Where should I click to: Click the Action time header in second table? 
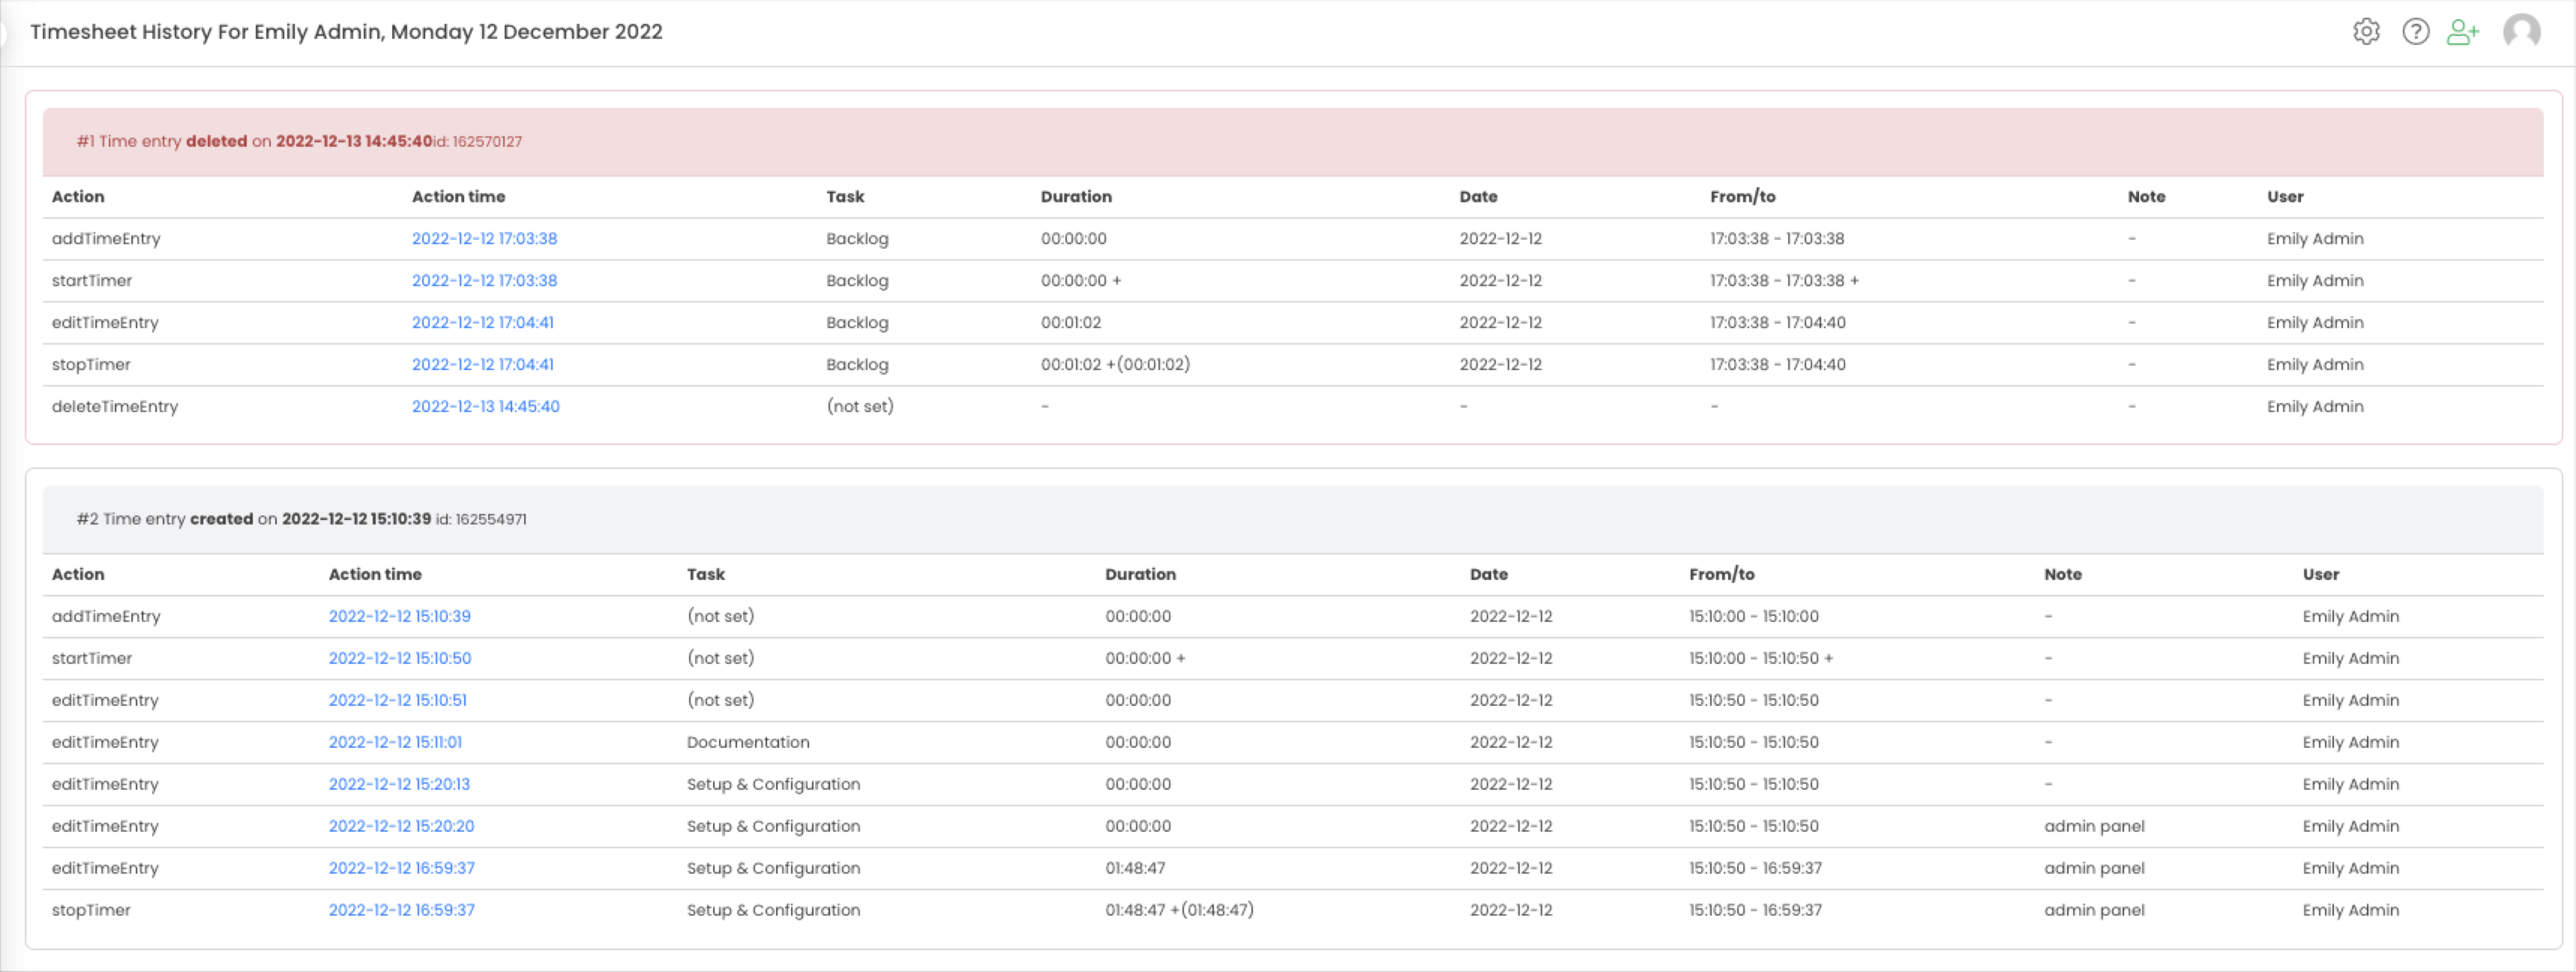(x=375, y=575)
